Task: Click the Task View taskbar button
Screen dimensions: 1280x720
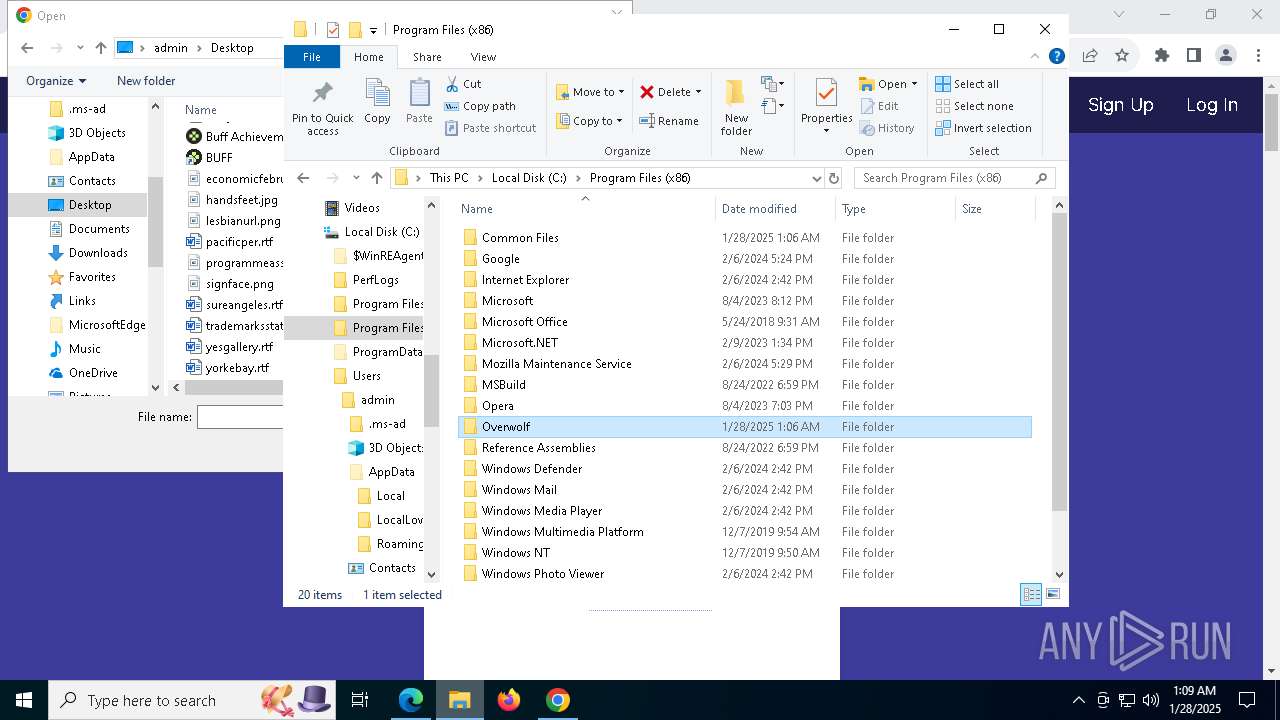Action: coord(360,700)
